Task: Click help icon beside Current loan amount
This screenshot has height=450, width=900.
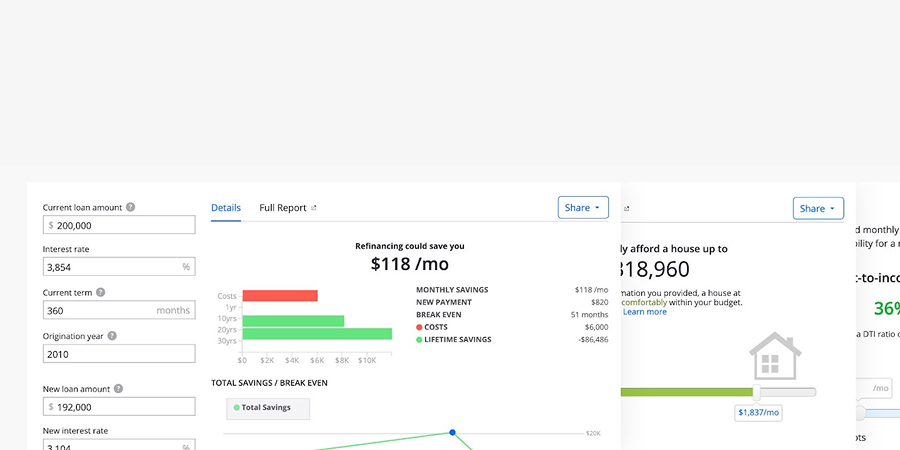Action: 130,207
